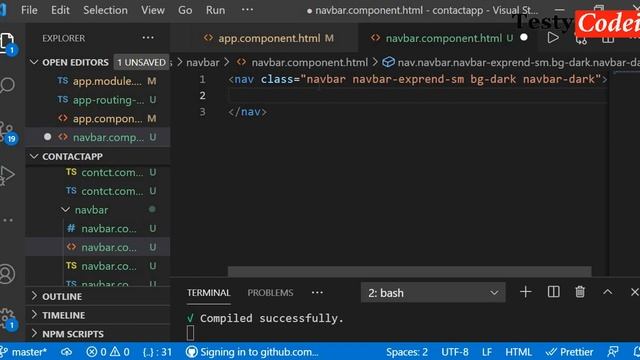The width and height of the screenshot is (640, 360).
Task: Click the master* branch indicator
Action: tap(24, 352)
